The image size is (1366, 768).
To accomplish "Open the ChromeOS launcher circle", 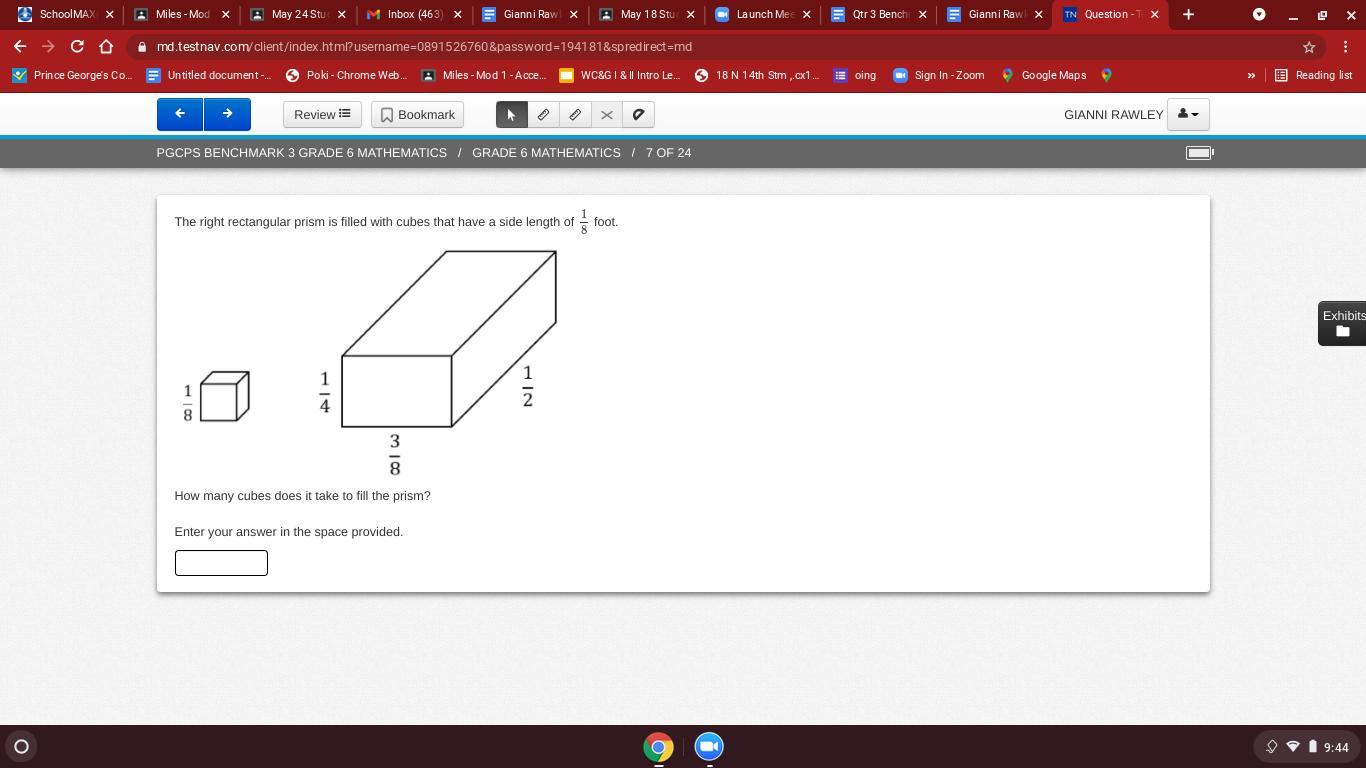I will [21, 746].
